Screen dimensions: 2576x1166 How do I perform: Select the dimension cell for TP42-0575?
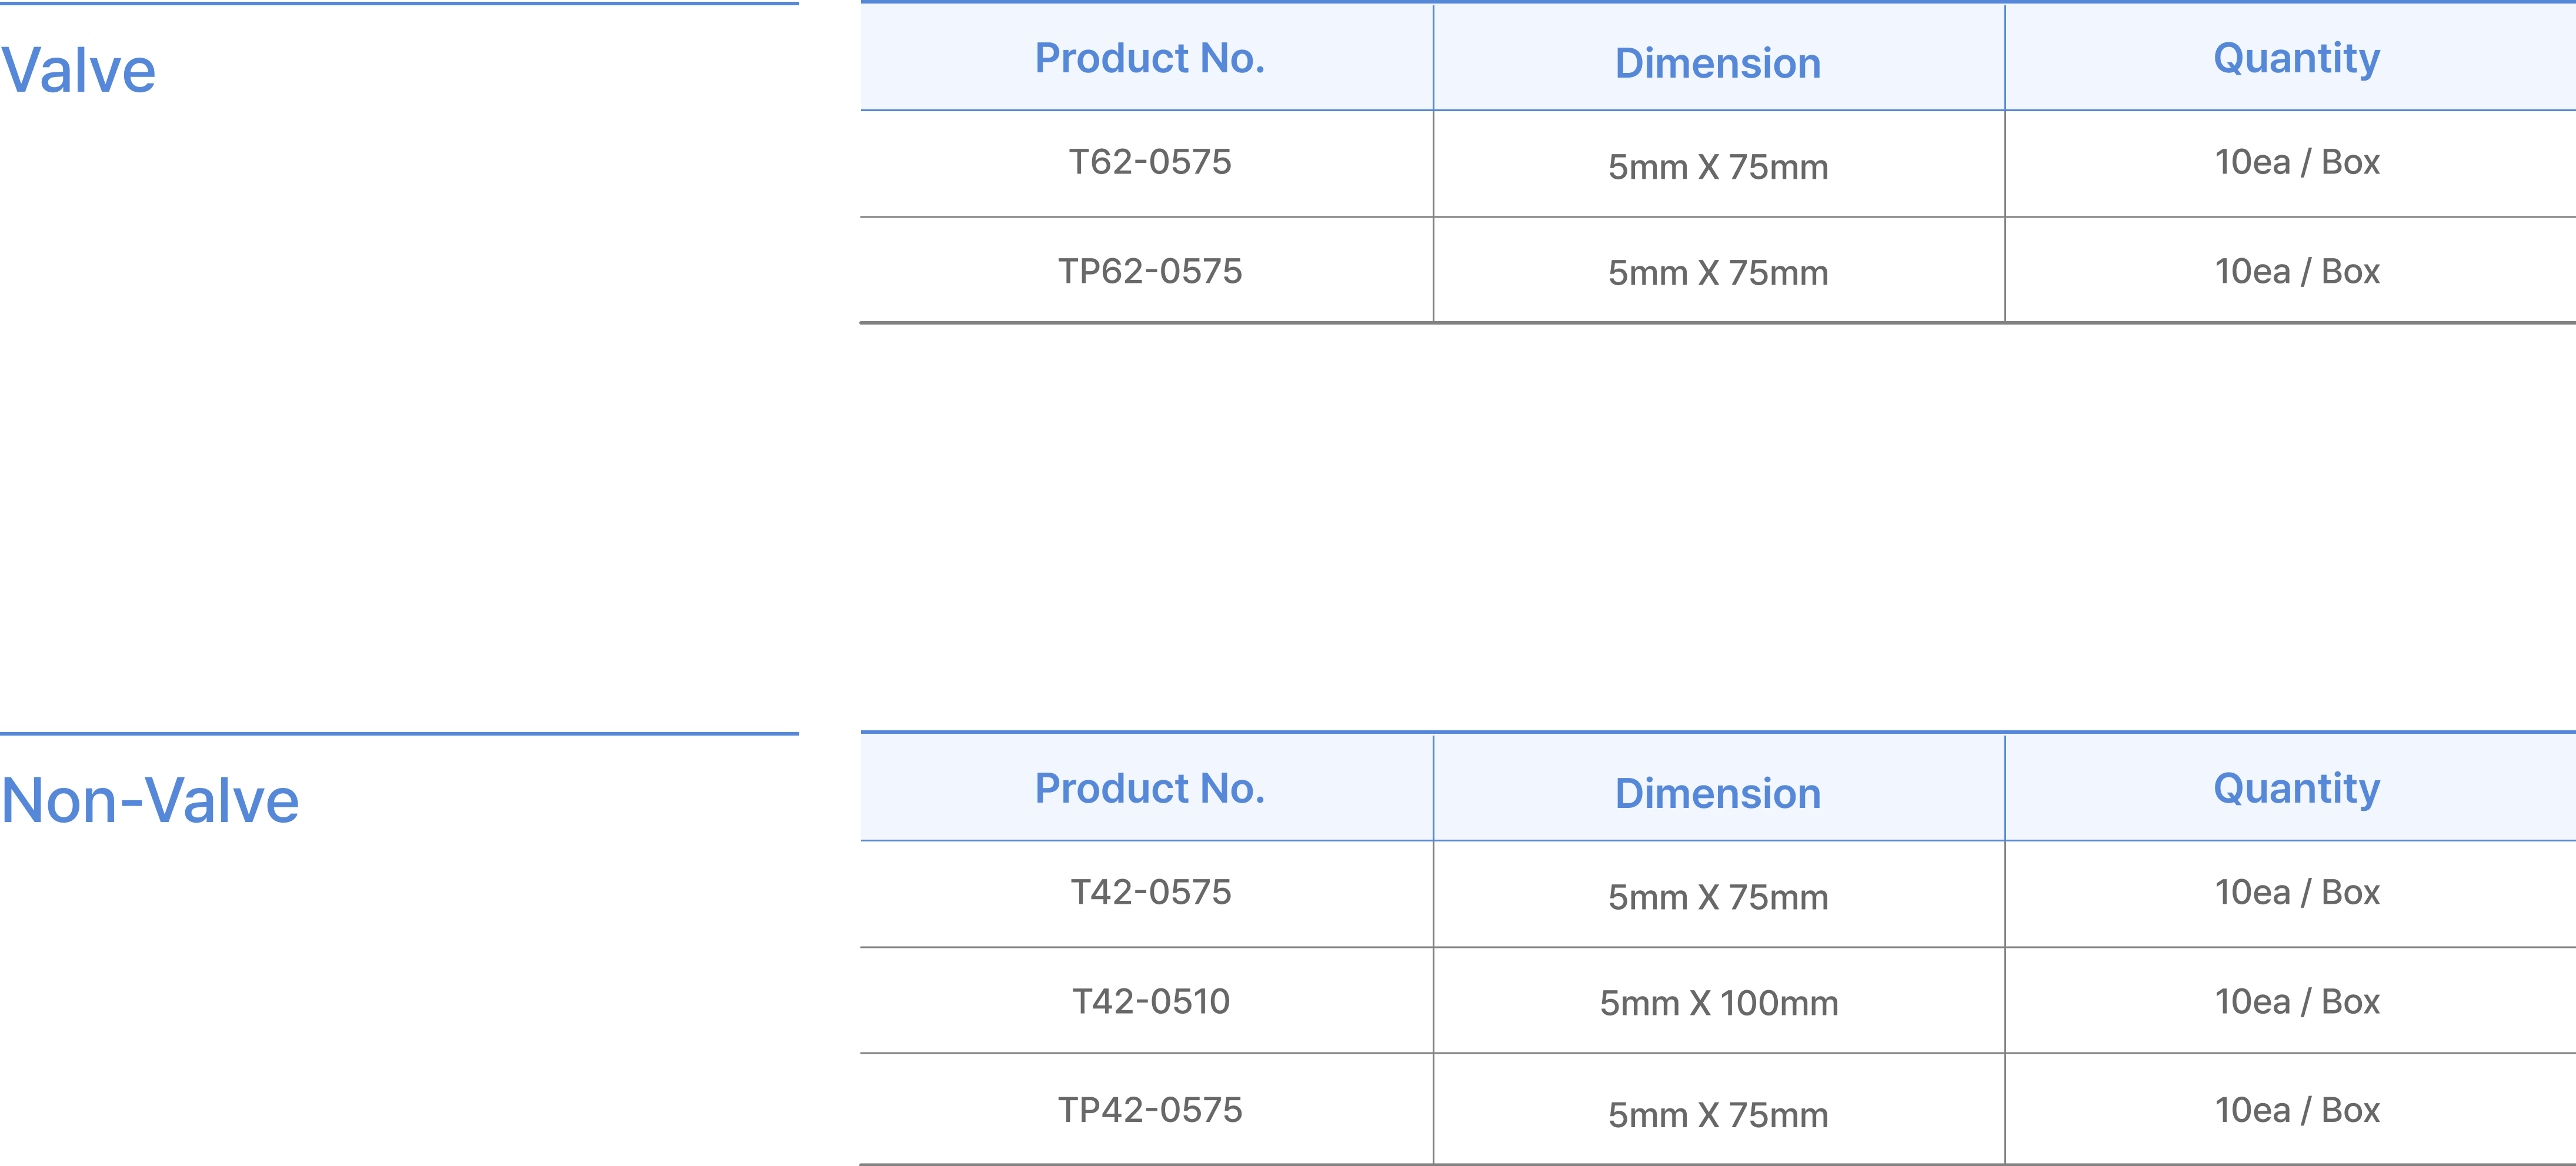[x=1717, y=1115]
